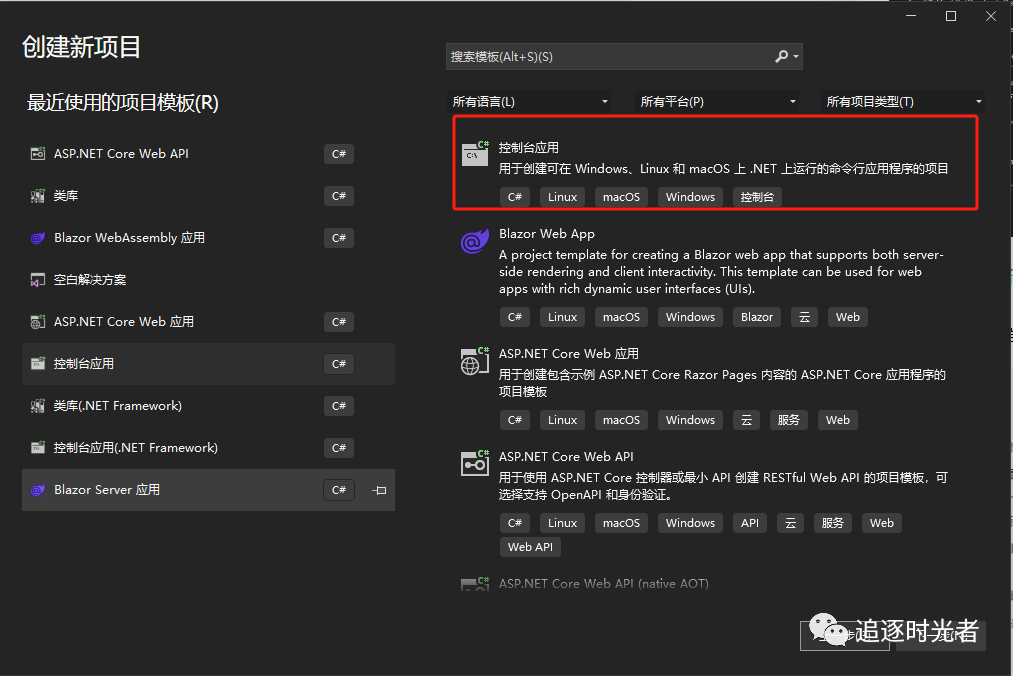Pin the Blazor Server 应用 template

pos(379,491)
